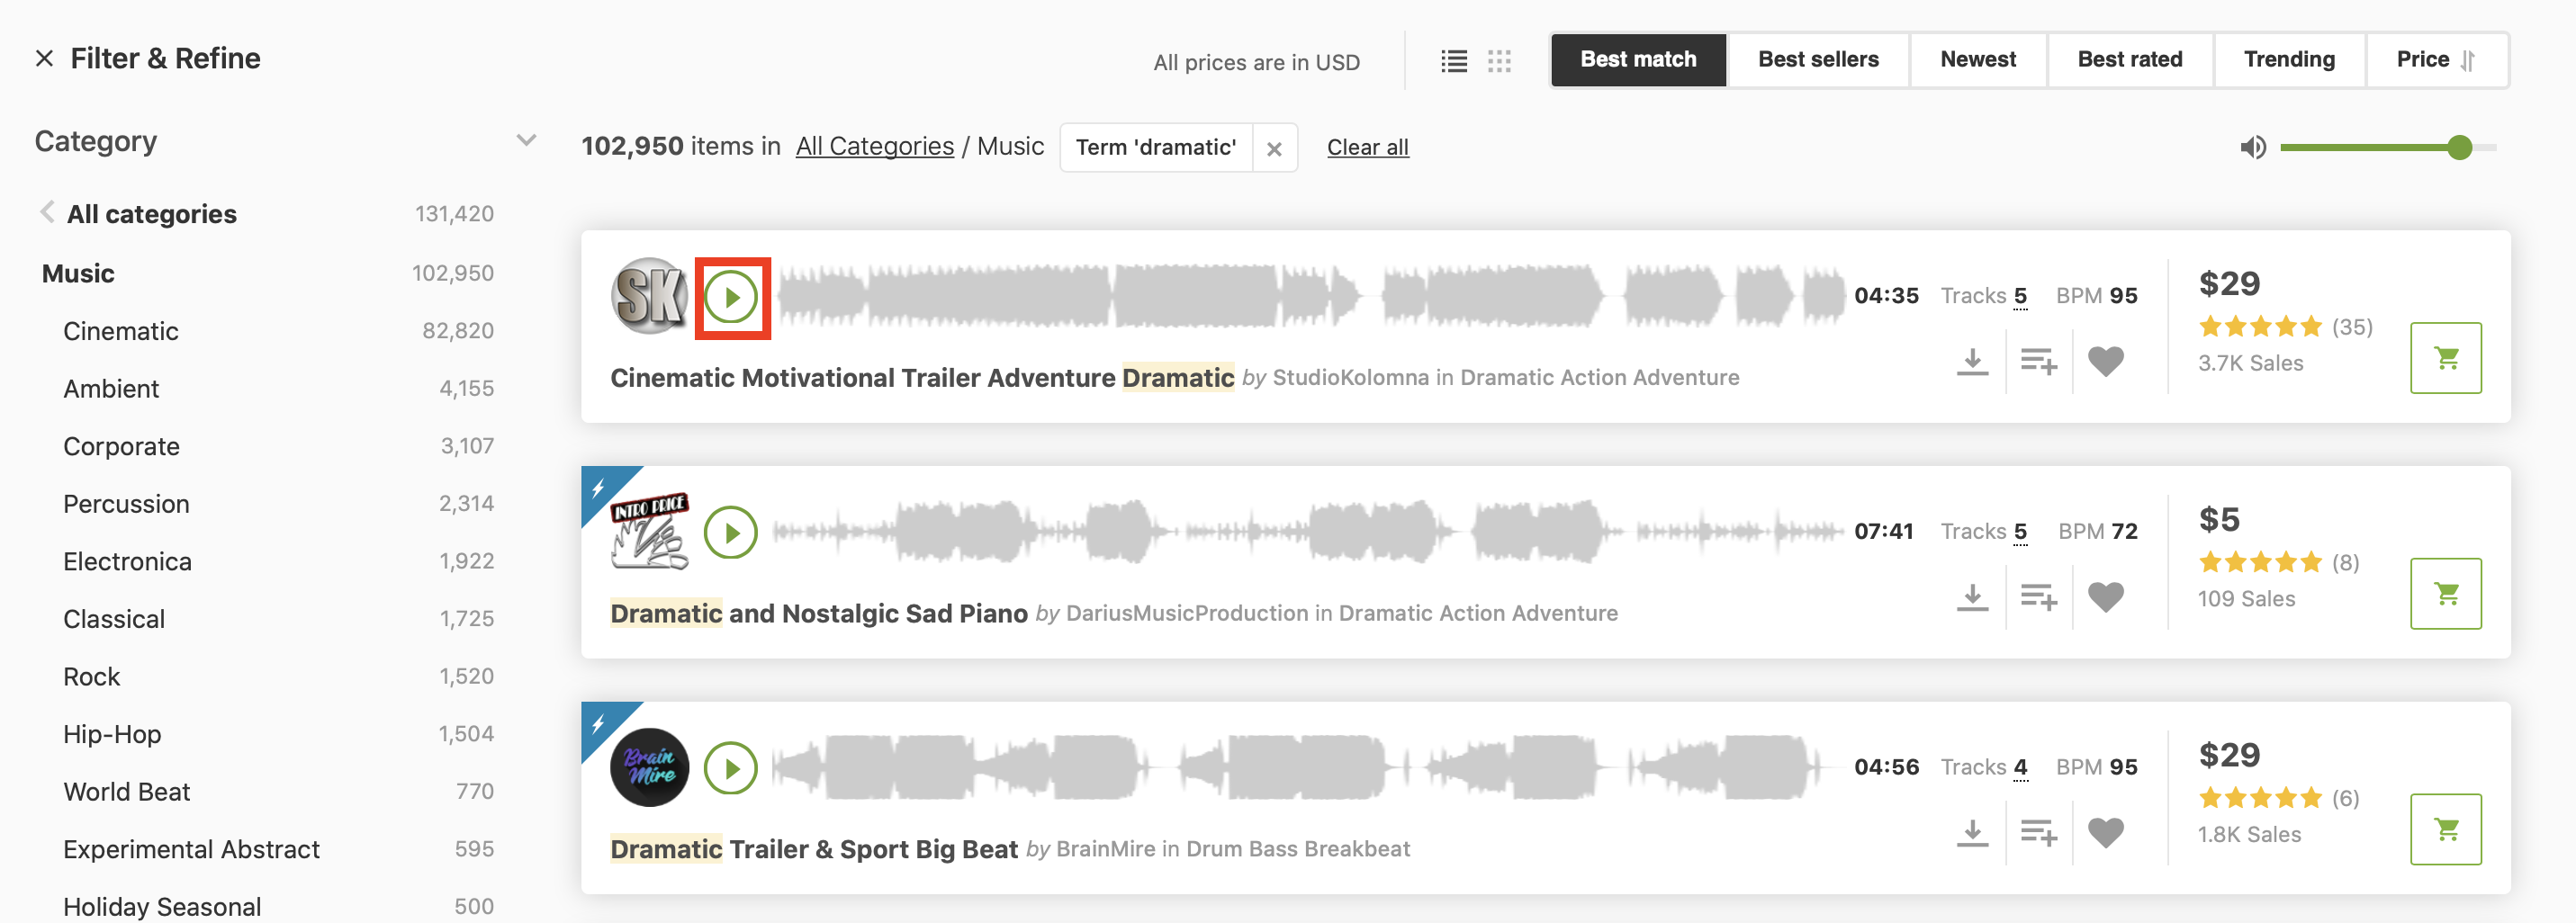Click the Clear all link

[1367, 148]
